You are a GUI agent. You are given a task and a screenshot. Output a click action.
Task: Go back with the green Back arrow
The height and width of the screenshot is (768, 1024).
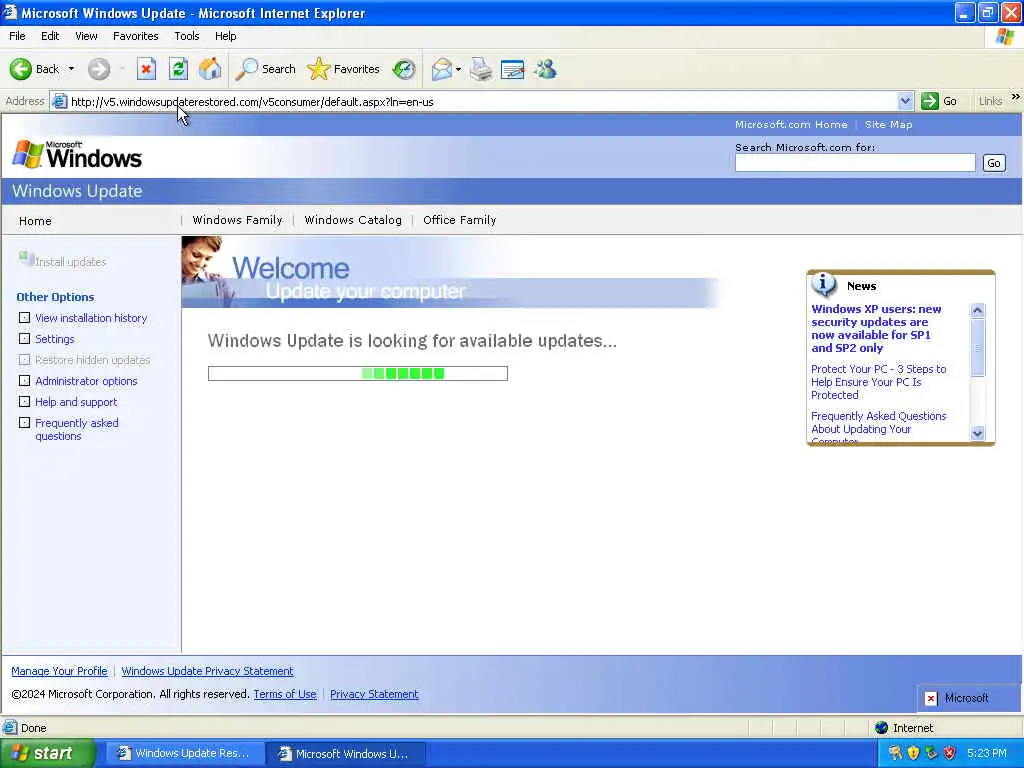tap(21, 69)
